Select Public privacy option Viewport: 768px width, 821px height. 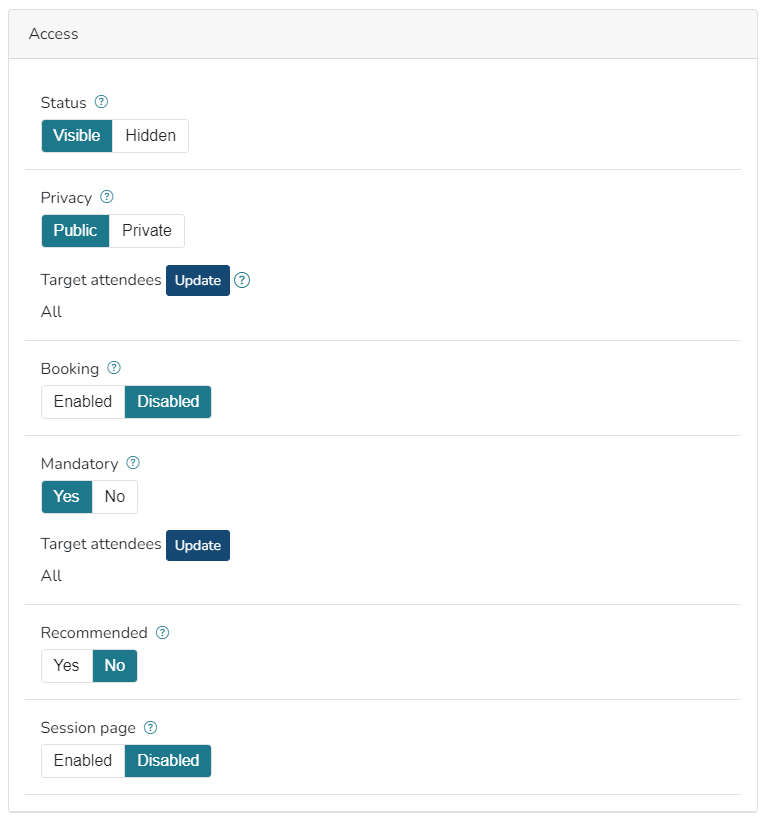click(75, 231)
